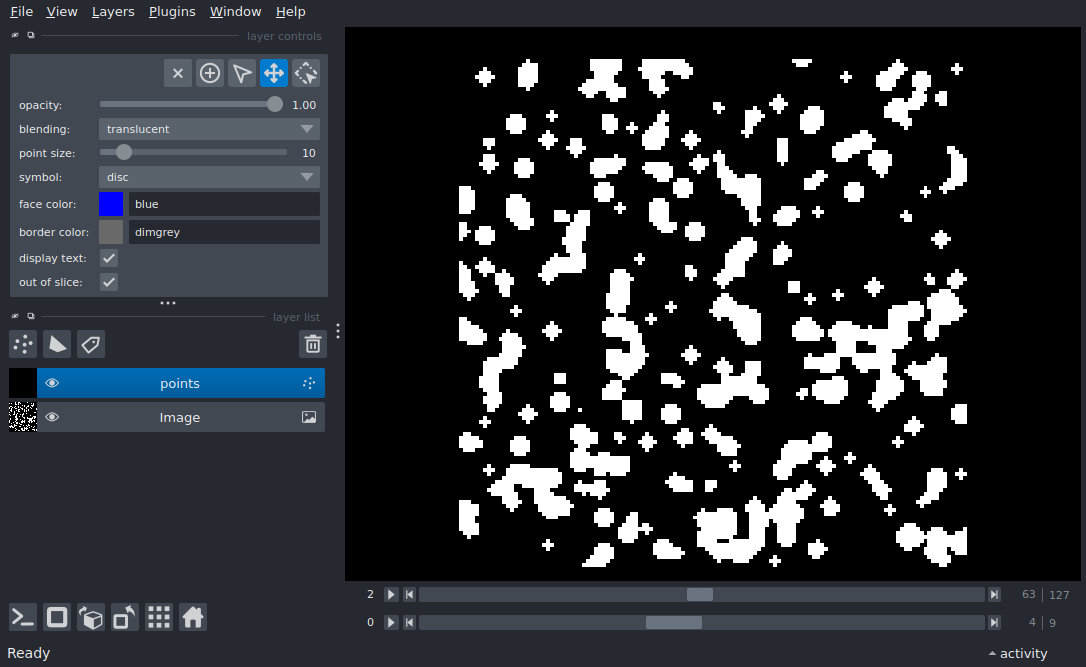Expand the activity panel
Image resolution: width=1086 pixels, height=667 pixels.
coord(1017,653)
